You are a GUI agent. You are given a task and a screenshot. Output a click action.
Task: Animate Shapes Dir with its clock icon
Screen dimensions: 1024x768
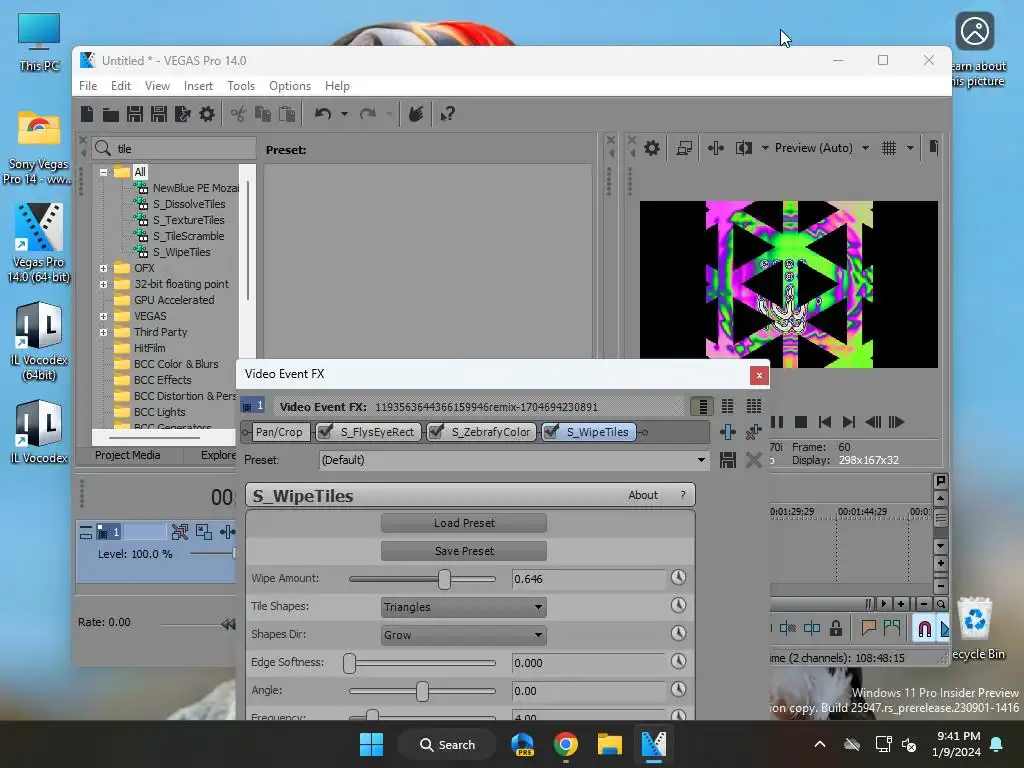tap(679, 633)
